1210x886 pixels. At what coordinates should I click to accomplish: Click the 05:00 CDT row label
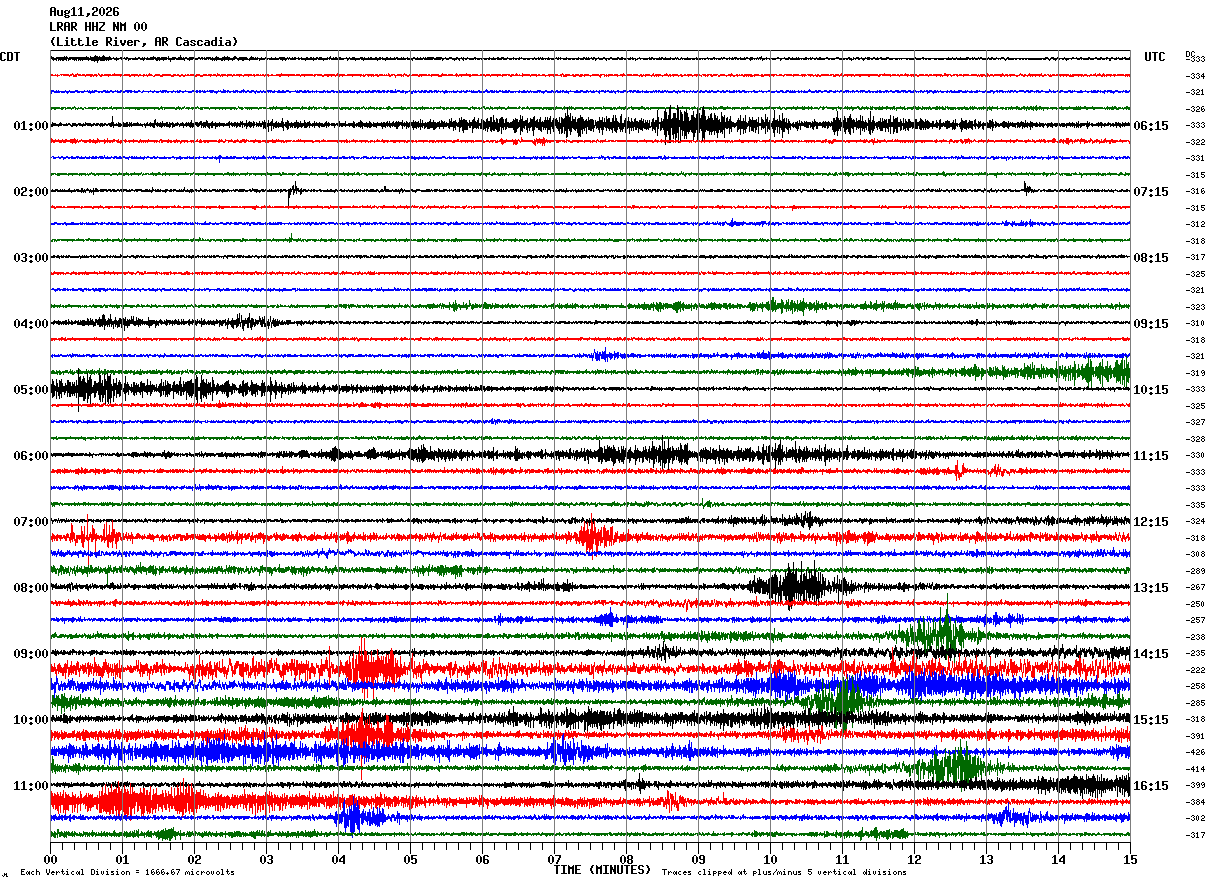[30, 390]
